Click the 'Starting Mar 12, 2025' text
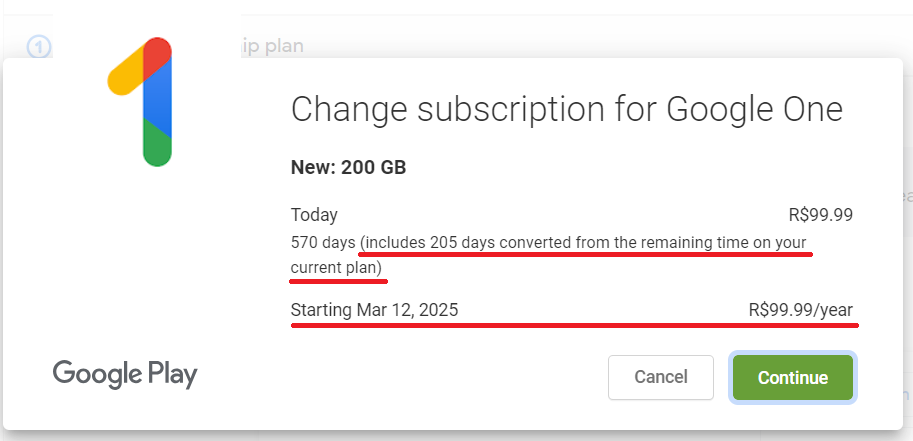 [374, 310]
